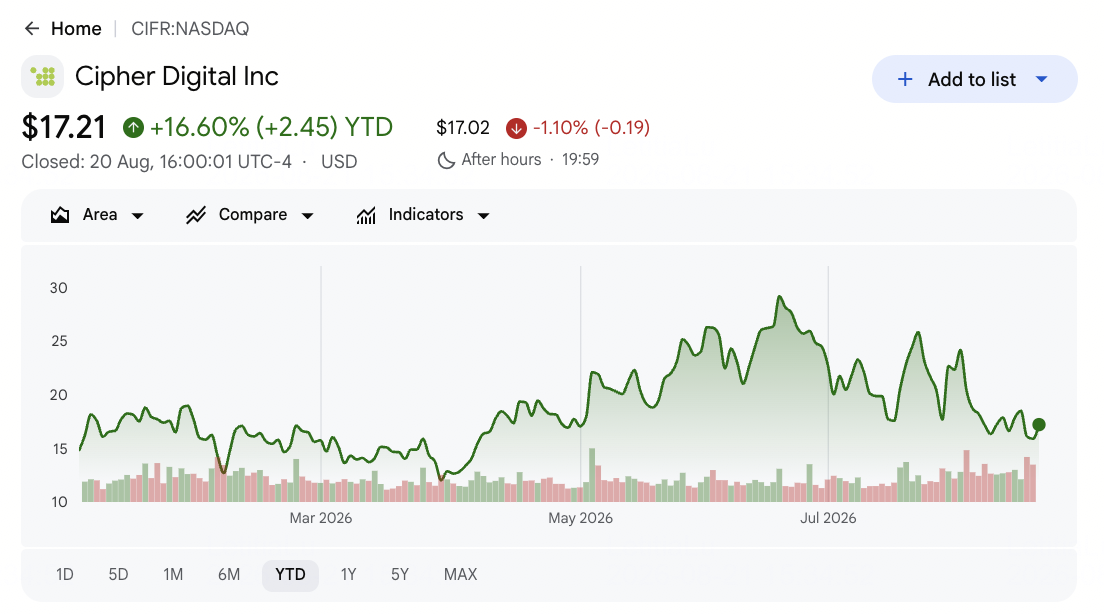
Task: Click the red down-arrow after hours icon
Action: [x=516, y=128]
